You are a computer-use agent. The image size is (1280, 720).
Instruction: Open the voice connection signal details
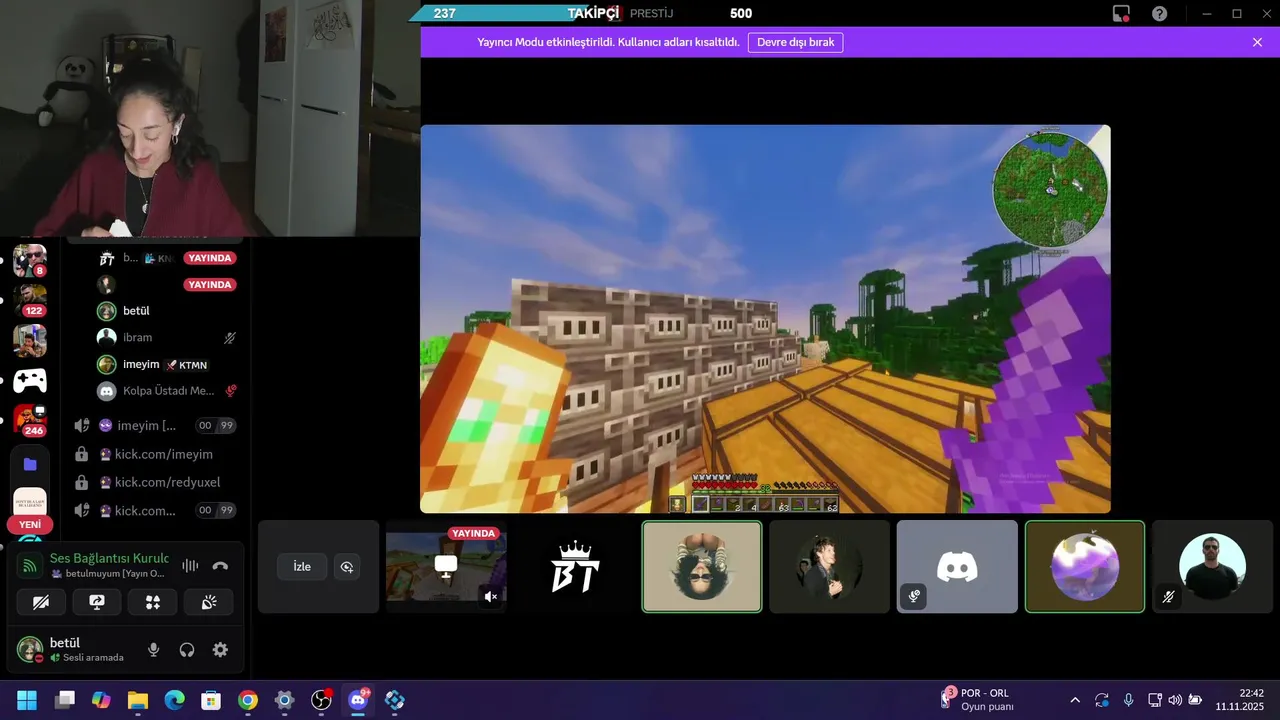(30, 566)
